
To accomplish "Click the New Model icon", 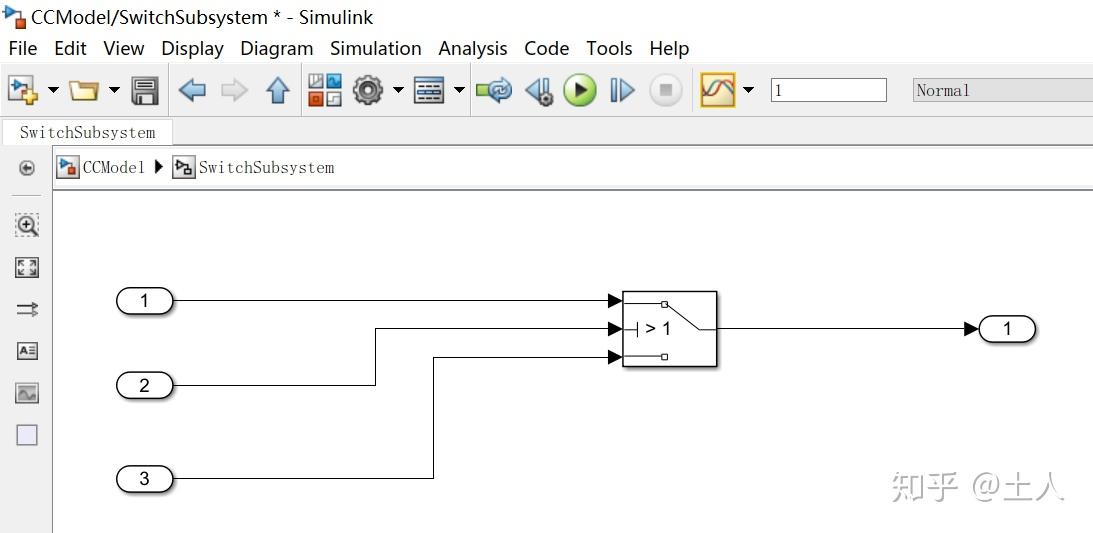I will (22, 90).
